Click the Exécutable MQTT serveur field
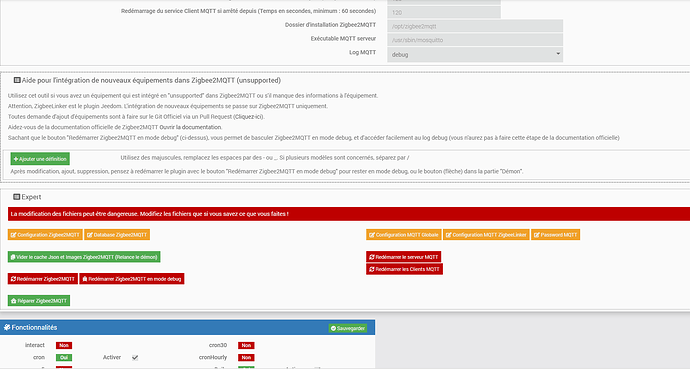This screenshot has height=369, width=690. 475,40
